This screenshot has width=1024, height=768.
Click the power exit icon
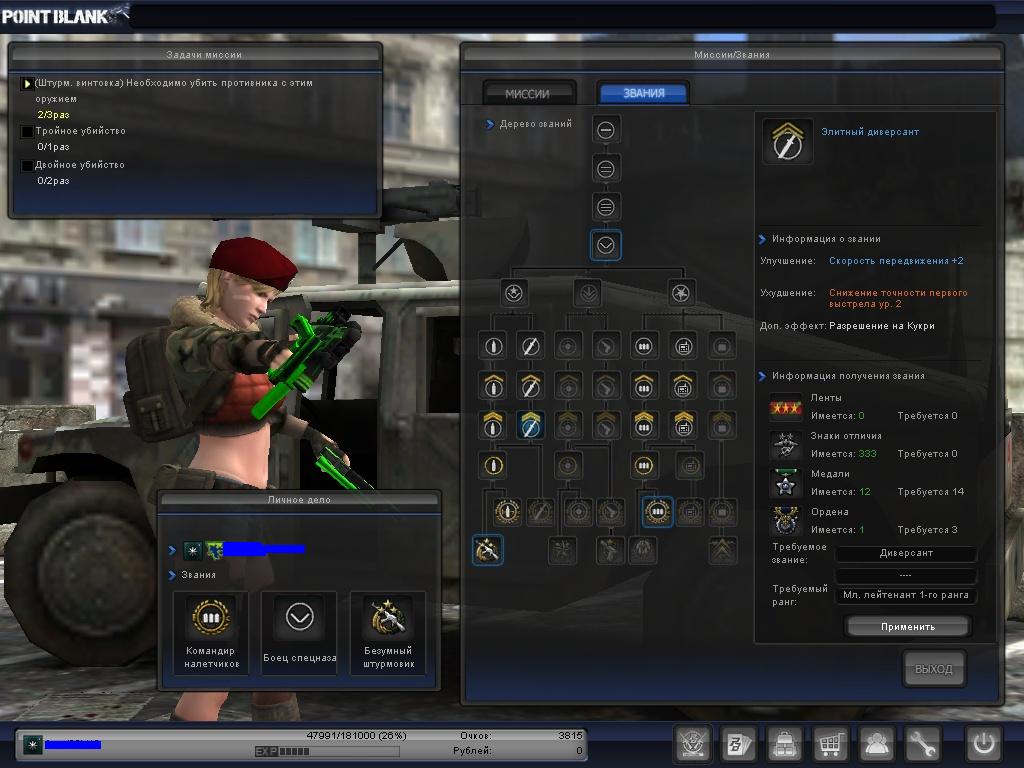[984, 744]
